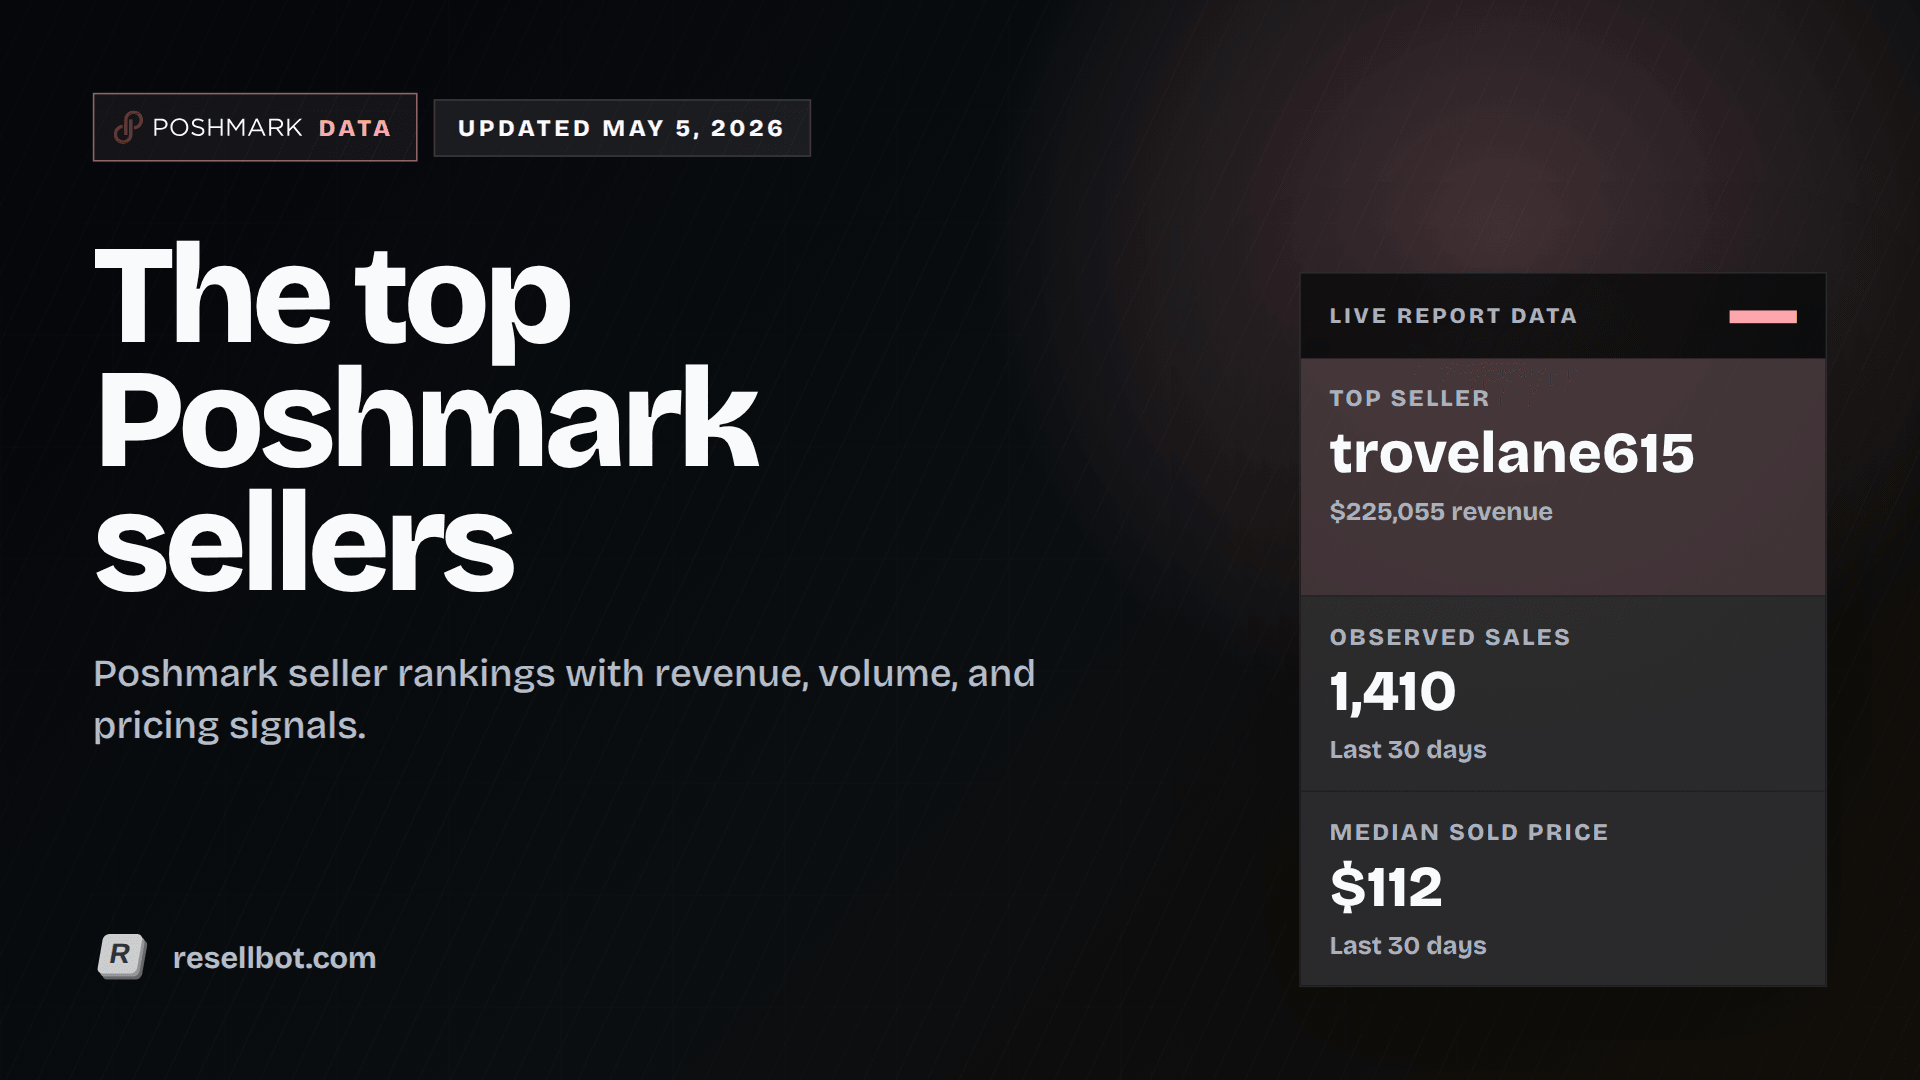Screen dimensions: 1920x1080
Task: Click the seller name trovelane615
Action: 1512,453
